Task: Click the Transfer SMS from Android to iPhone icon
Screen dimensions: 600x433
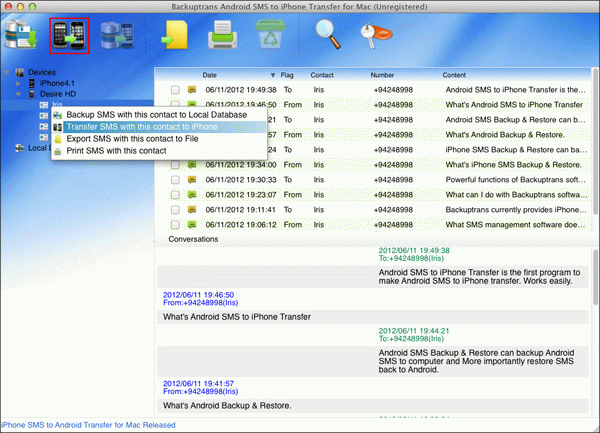Action: [x=69, y=35]
